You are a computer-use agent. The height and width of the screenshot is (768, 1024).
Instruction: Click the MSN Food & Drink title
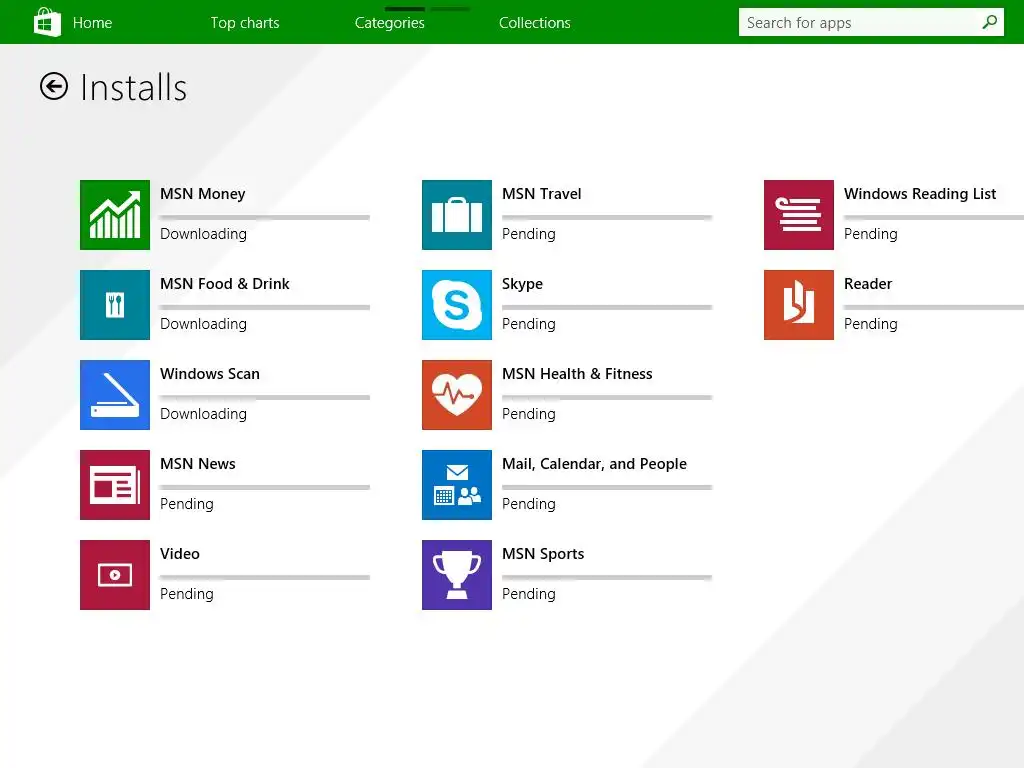coord(225,284)
